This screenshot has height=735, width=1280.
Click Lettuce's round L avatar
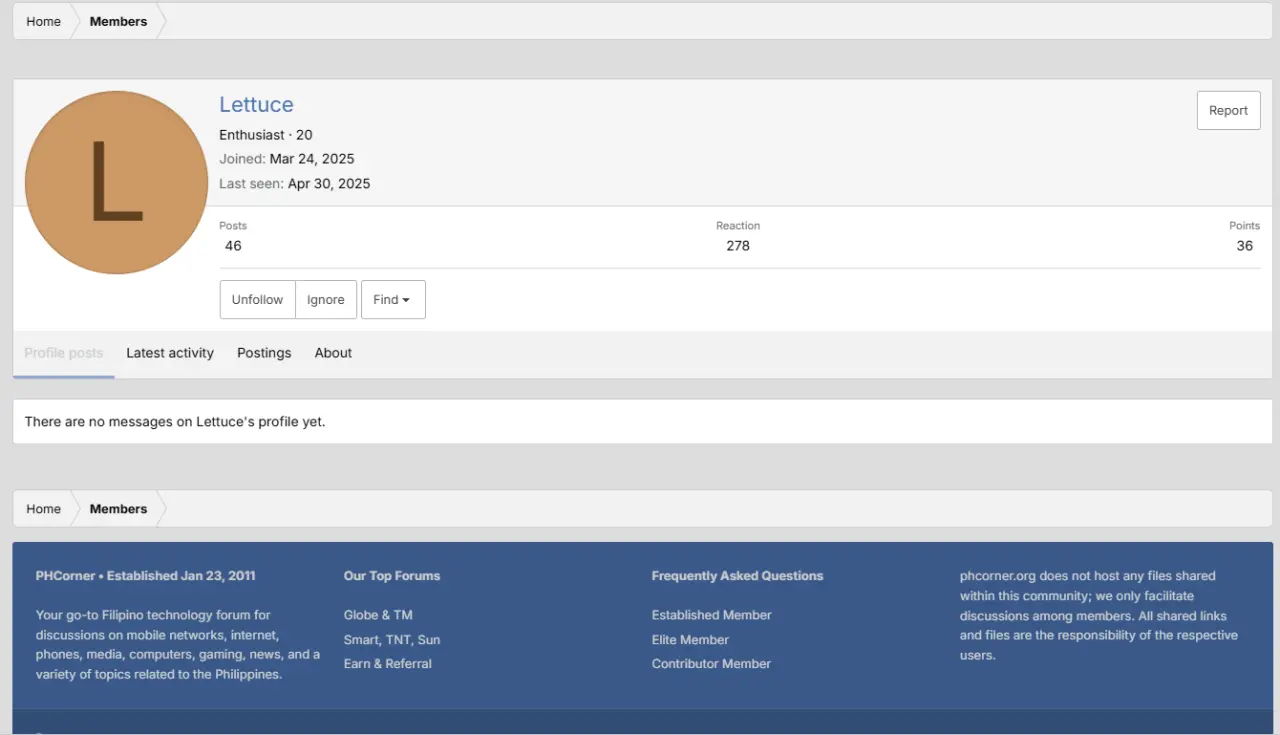tap(116, 182)
